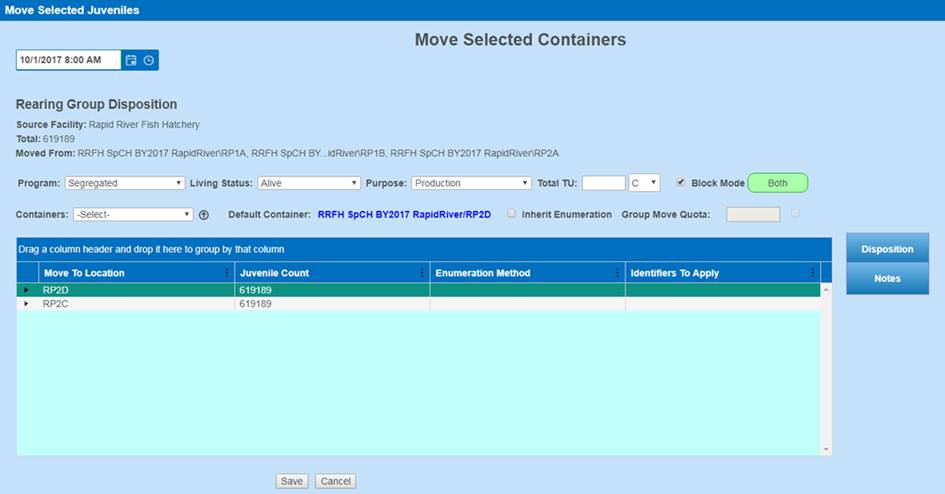This screenshot has height=494, width=945.
Task: Open the clock time picker icon
Action: click(149, 60)
